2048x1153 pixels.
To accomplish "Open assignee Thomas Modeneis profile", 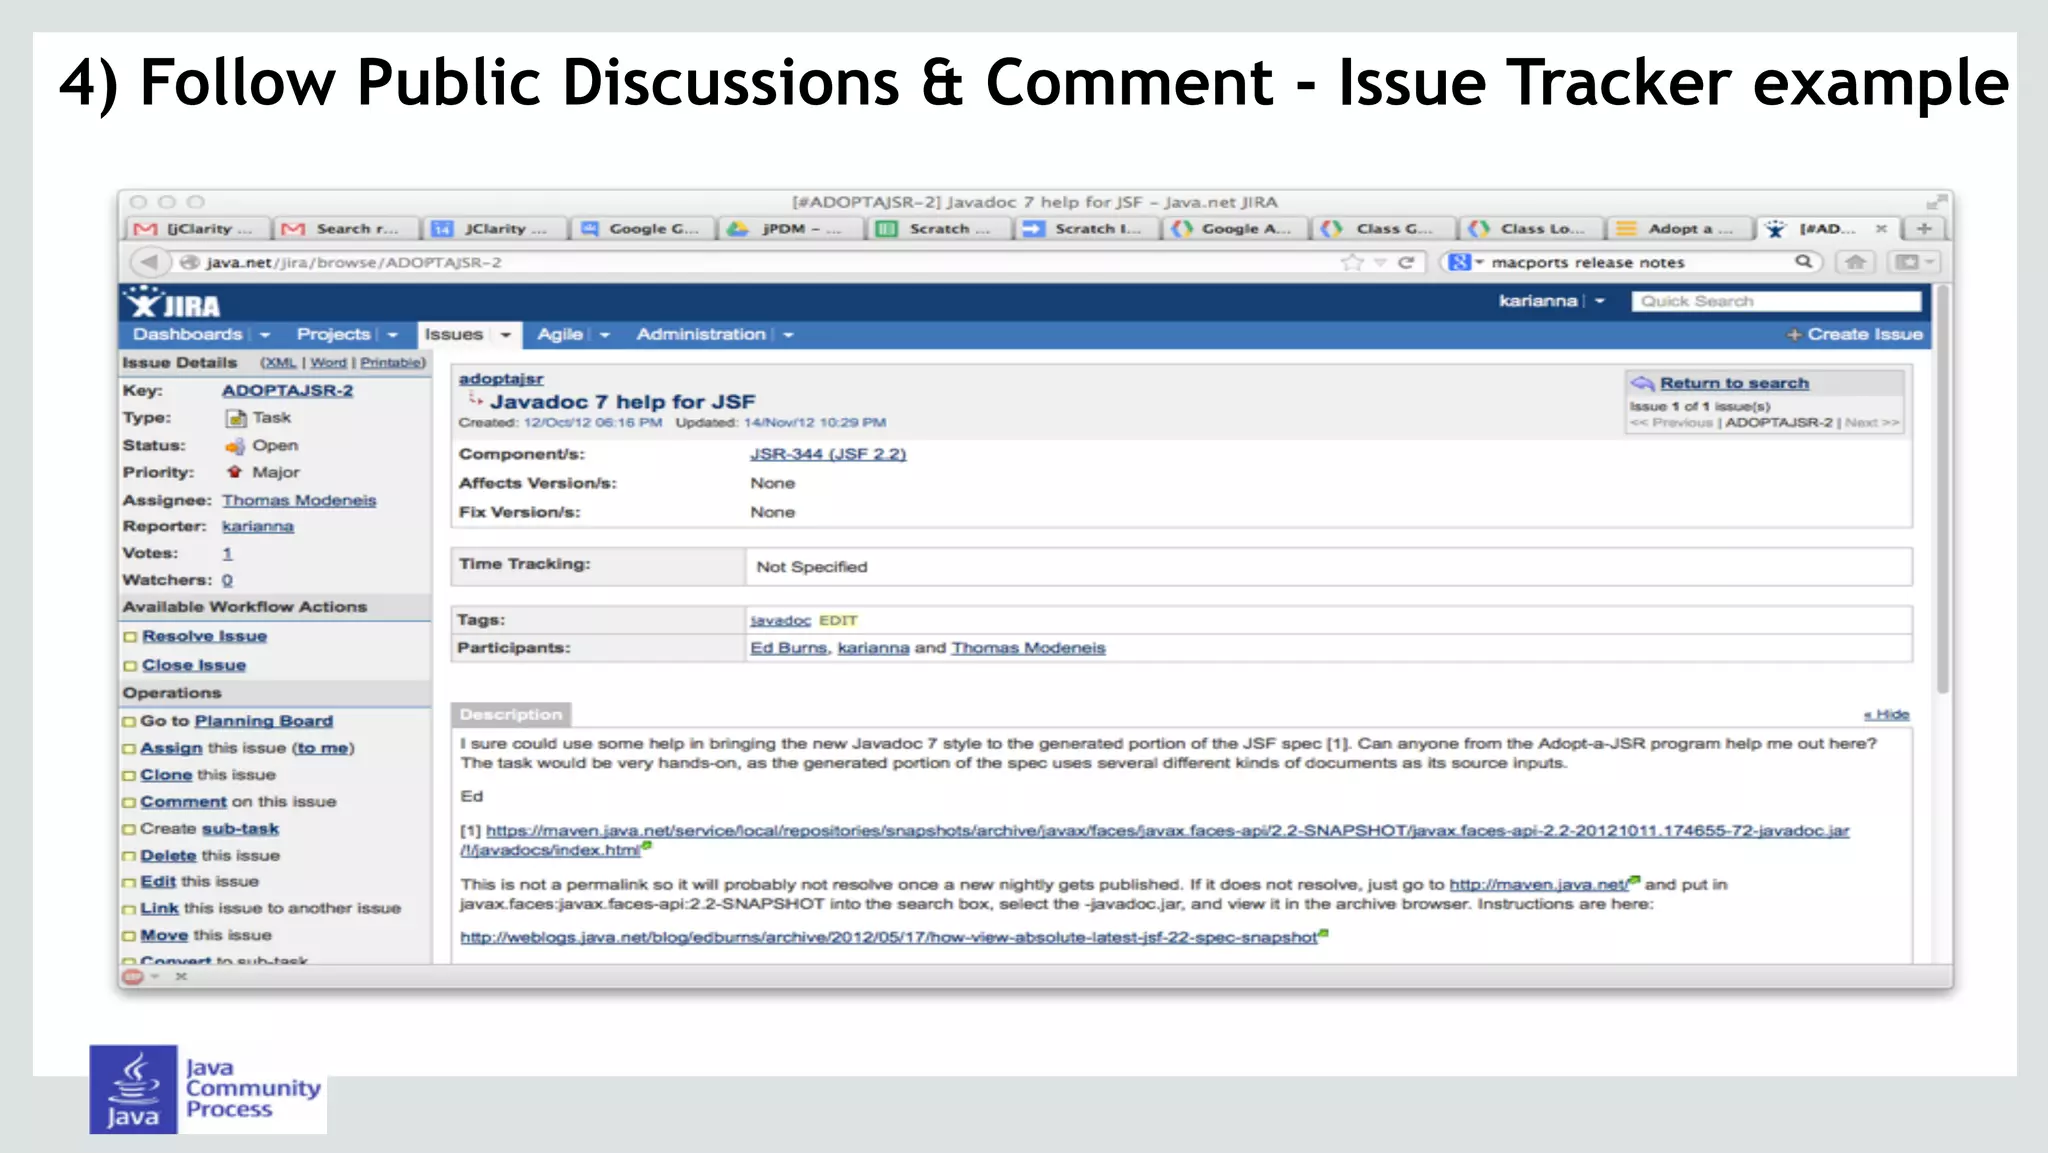I will [x=299, y=500].
